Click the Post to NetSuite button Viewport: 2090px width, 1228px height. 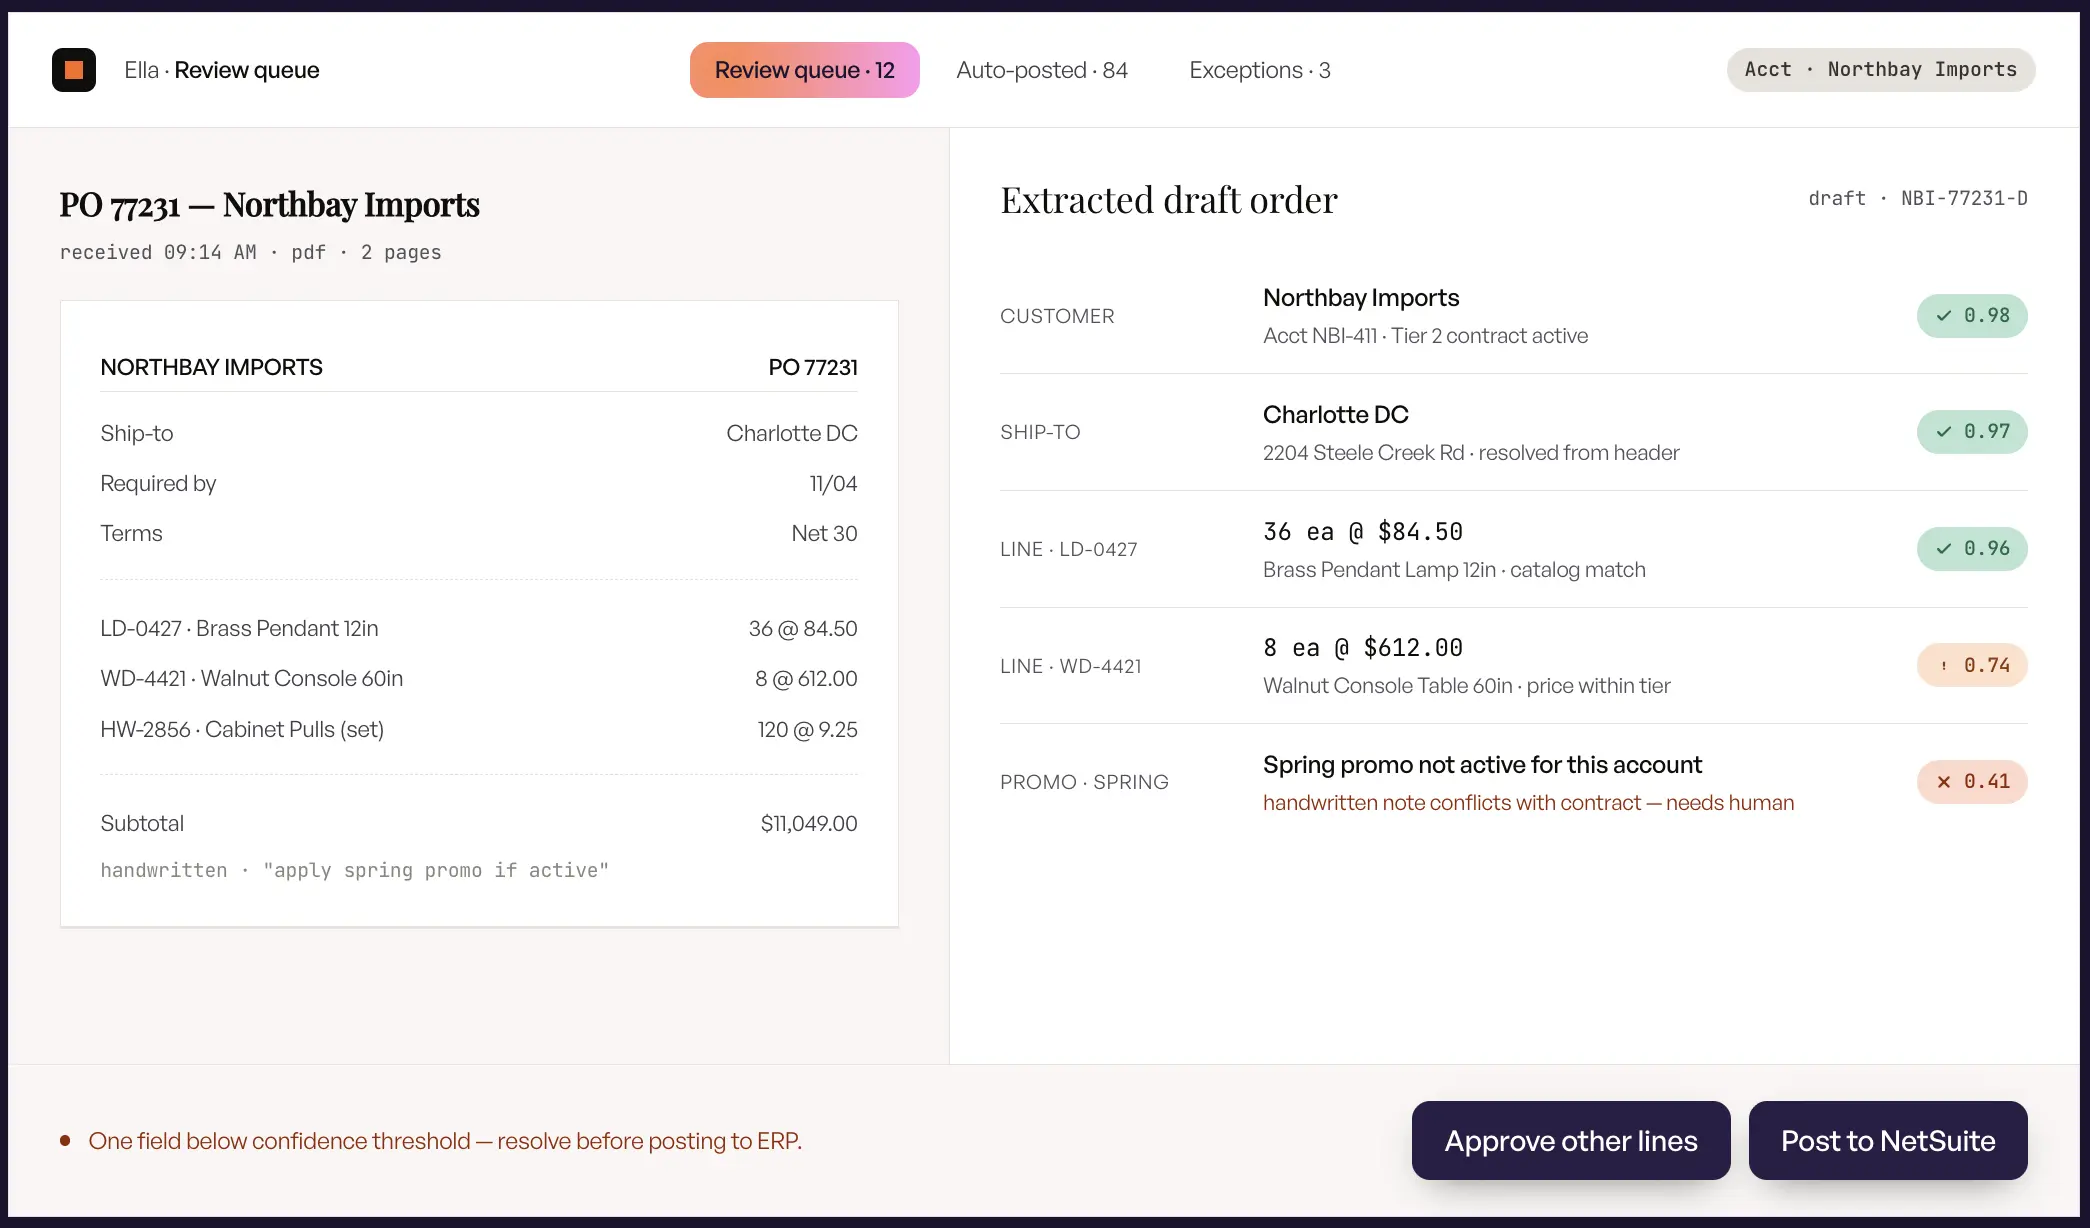pos(1888,1140)
